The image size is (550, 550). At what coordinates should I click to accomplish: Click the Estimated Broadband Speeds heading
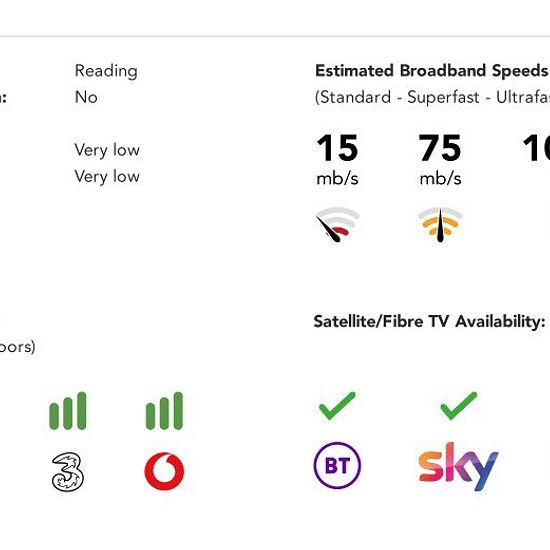tap(432, 71)
